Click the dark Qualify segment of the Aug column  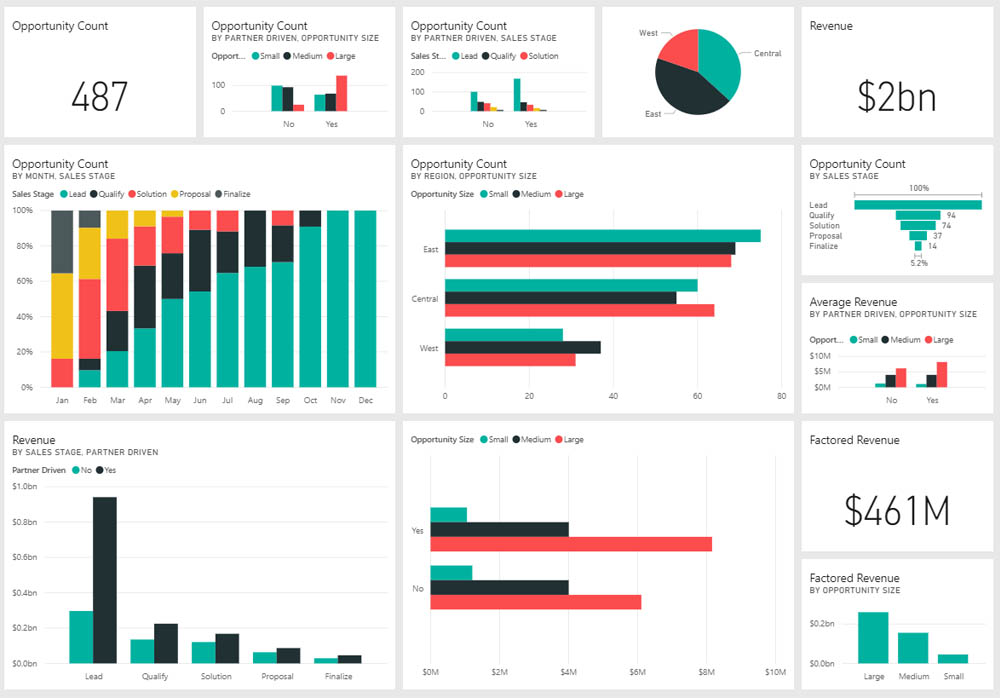[255, 239]
